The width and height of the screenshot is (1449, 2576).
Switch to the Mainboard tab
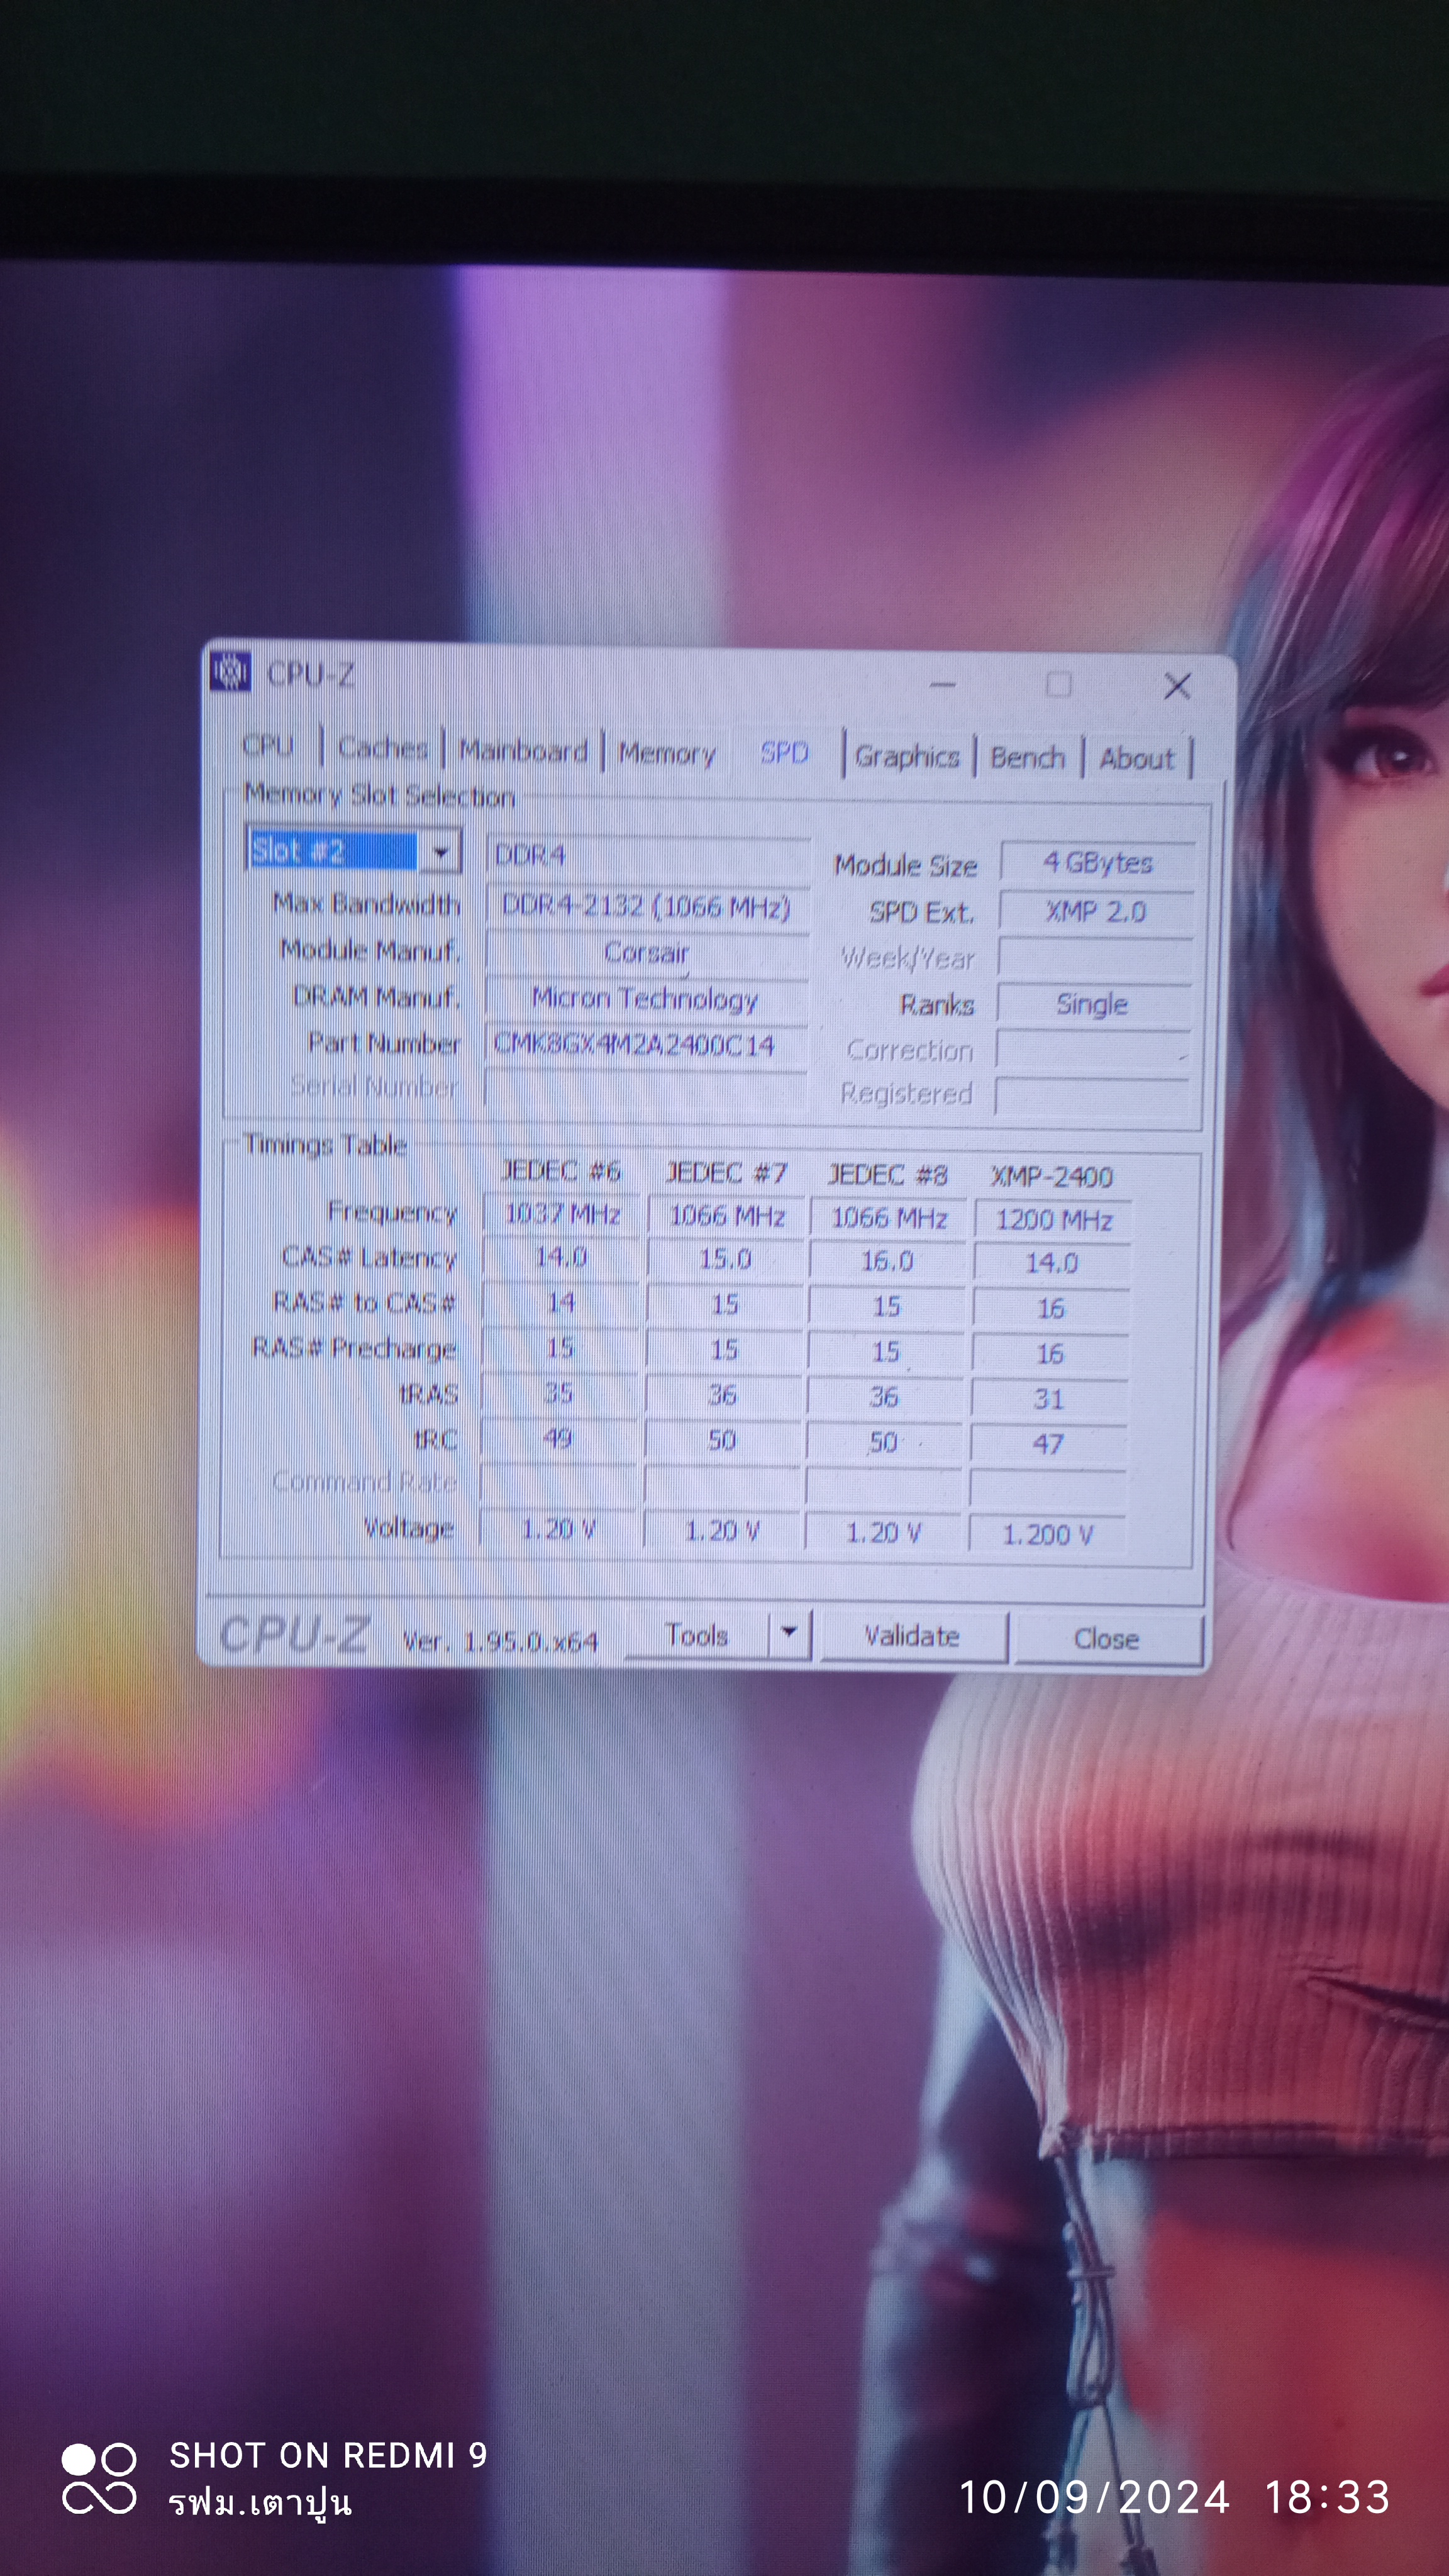click(523, 751)
